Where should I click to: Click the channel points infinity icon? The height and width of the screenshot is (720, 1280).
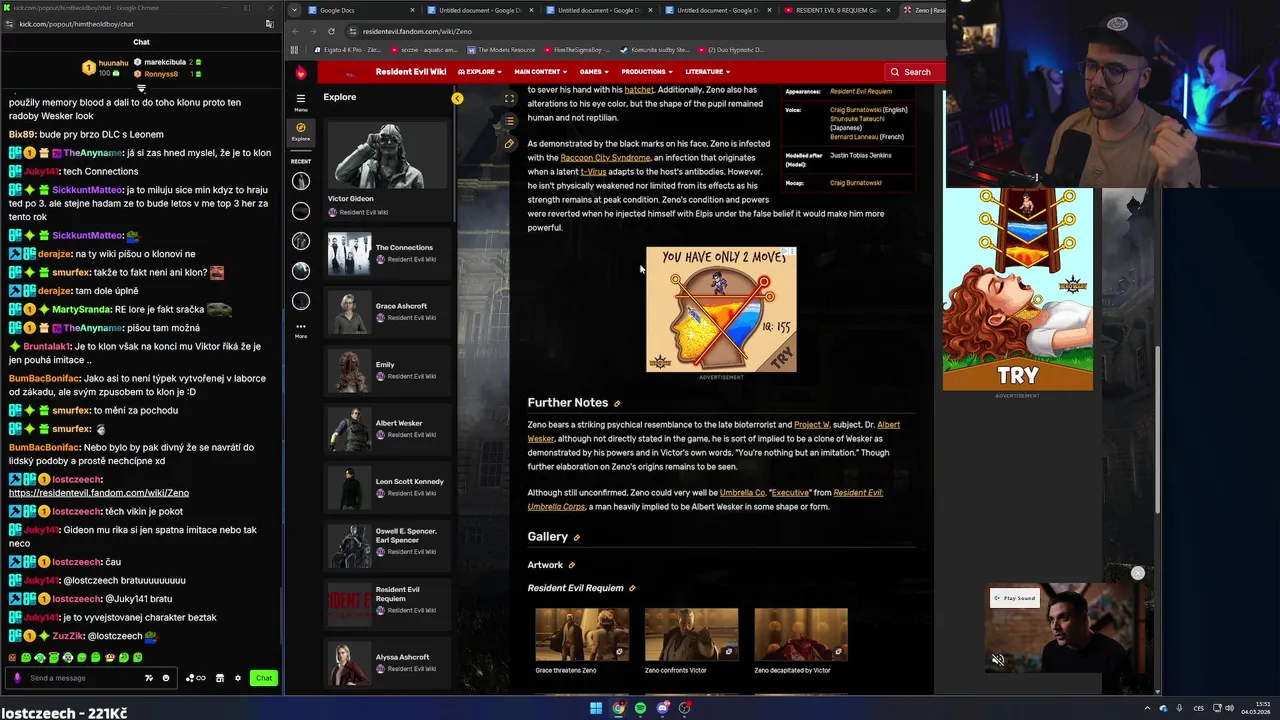[x=196, y=678]
